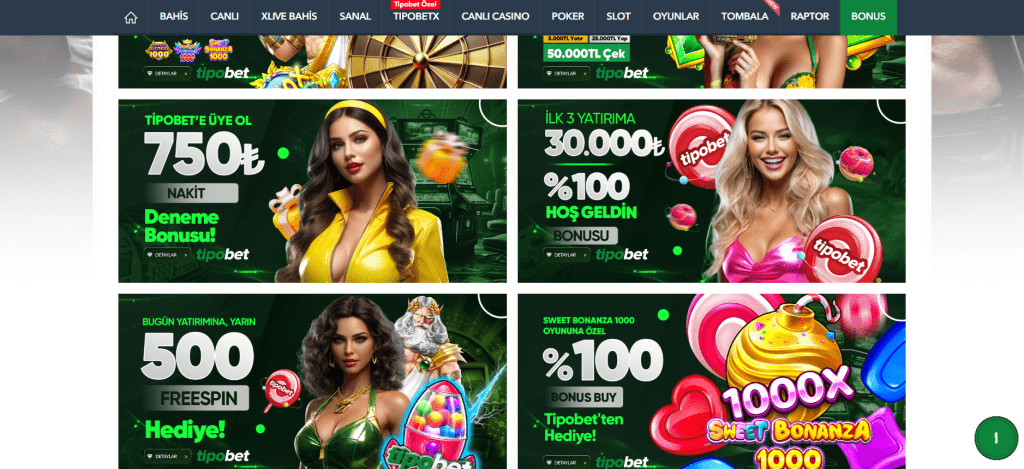Open the Sweet Bonanza 1000 Bonus Buy banner
This screenshot has height=469, width=1024.
click(x=712, y=381)
